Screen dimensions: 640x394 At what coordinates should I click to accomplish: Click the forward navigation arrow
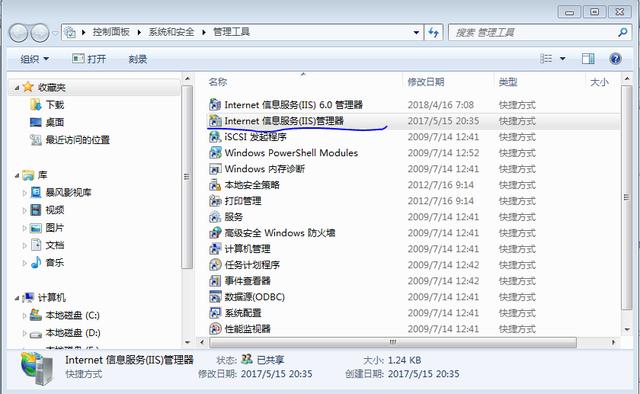(x=40, y=33)
